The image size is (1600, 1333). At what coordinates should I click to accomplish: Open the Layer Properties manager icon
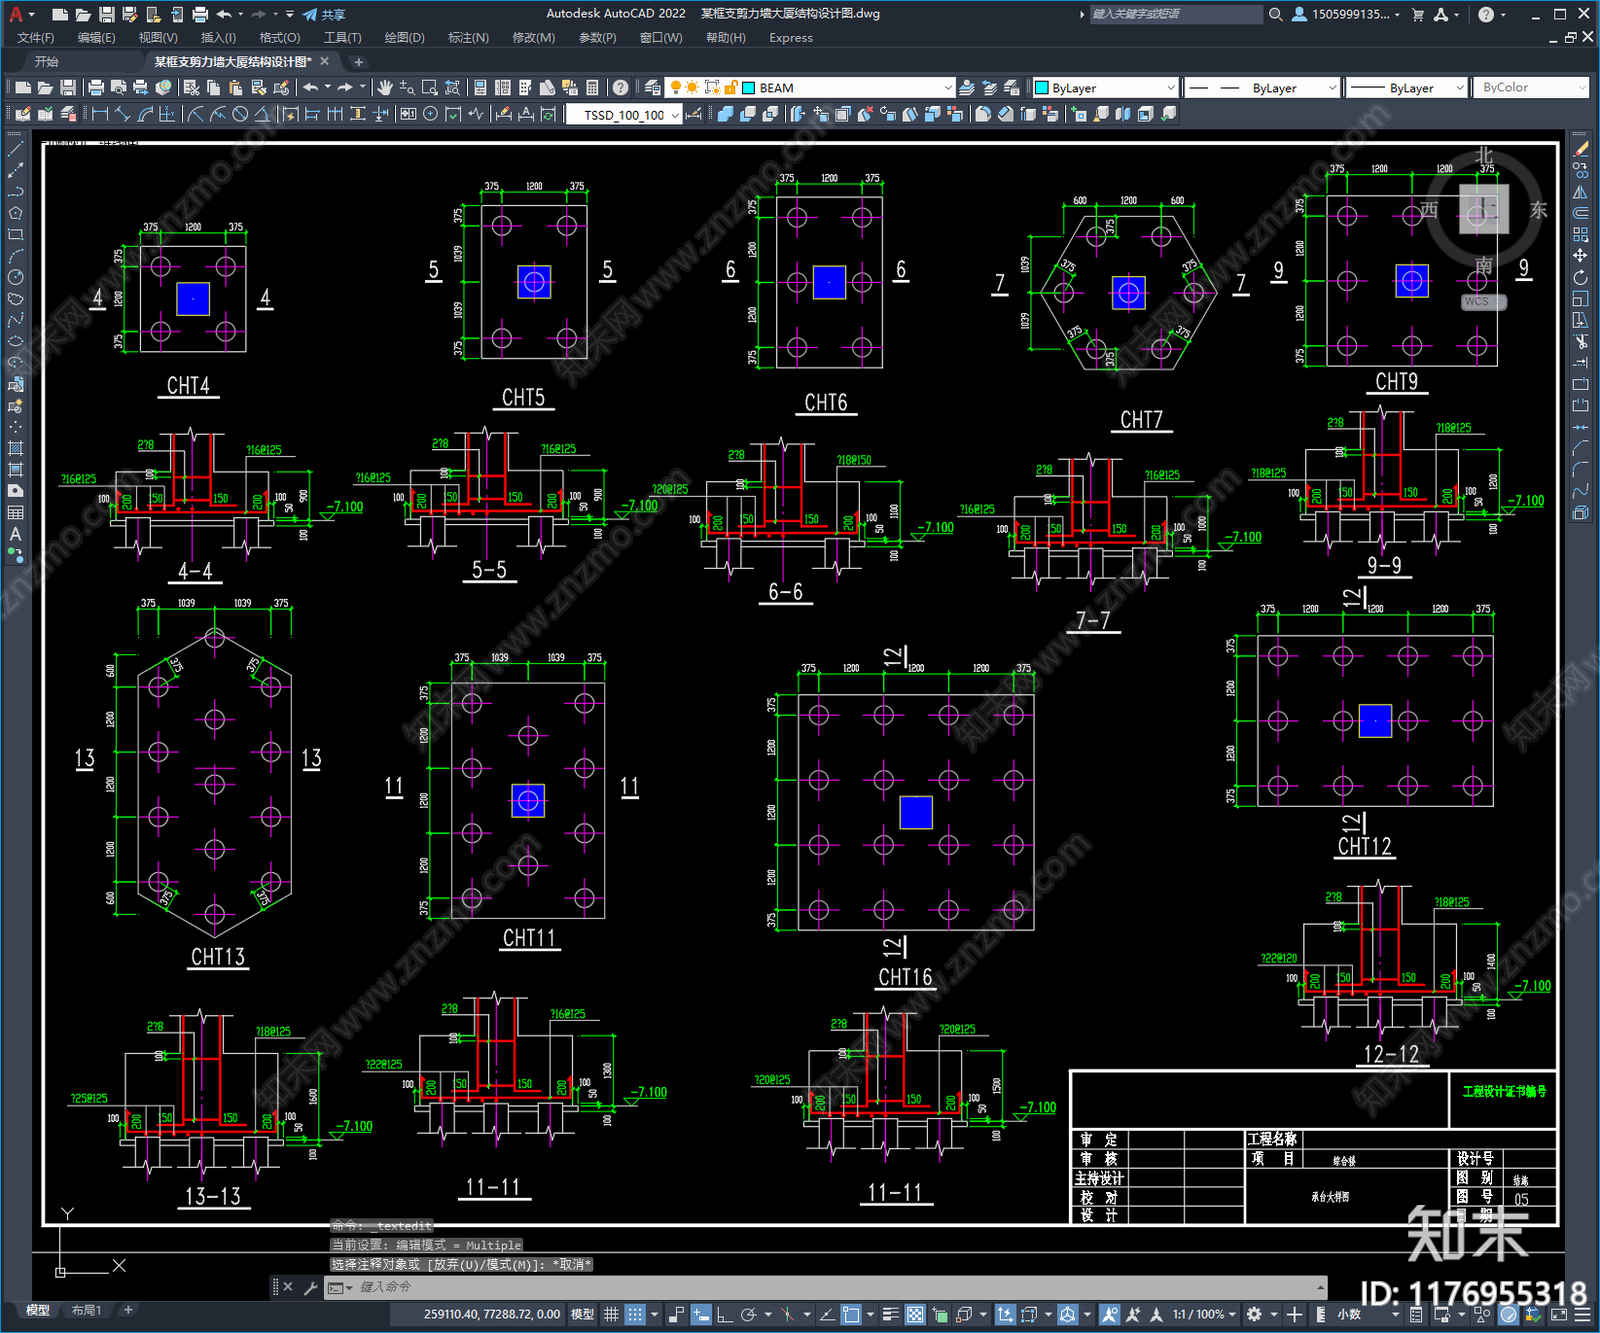(652, 88)
